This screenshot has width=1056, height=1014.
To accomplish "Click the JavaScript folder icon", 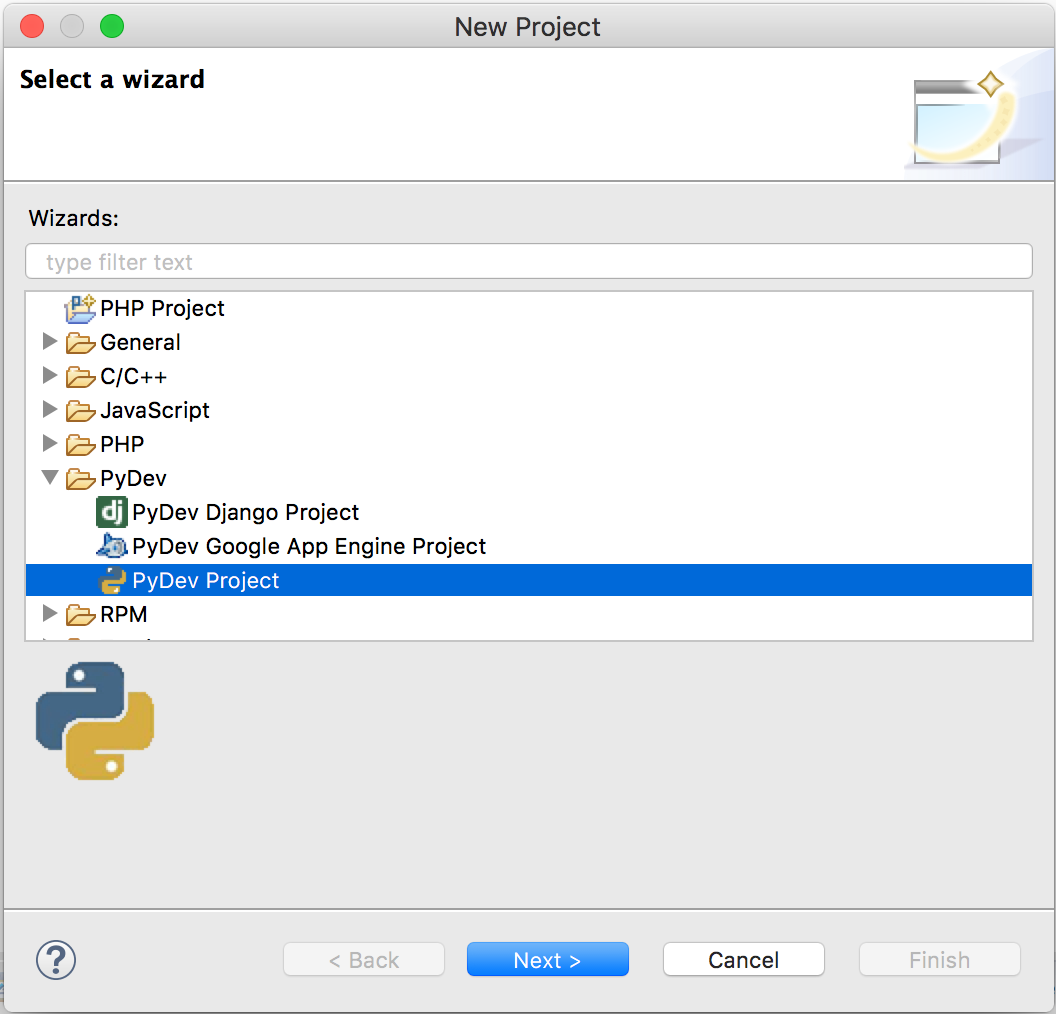I will point(80,411).
